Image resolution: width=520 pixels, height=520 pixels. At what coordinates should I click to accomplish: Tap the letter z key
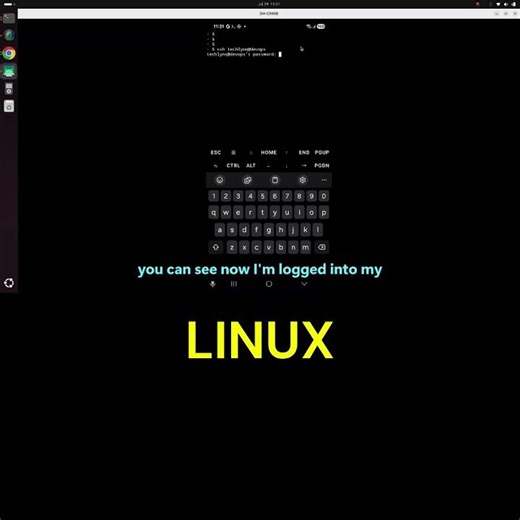[232, 247]
